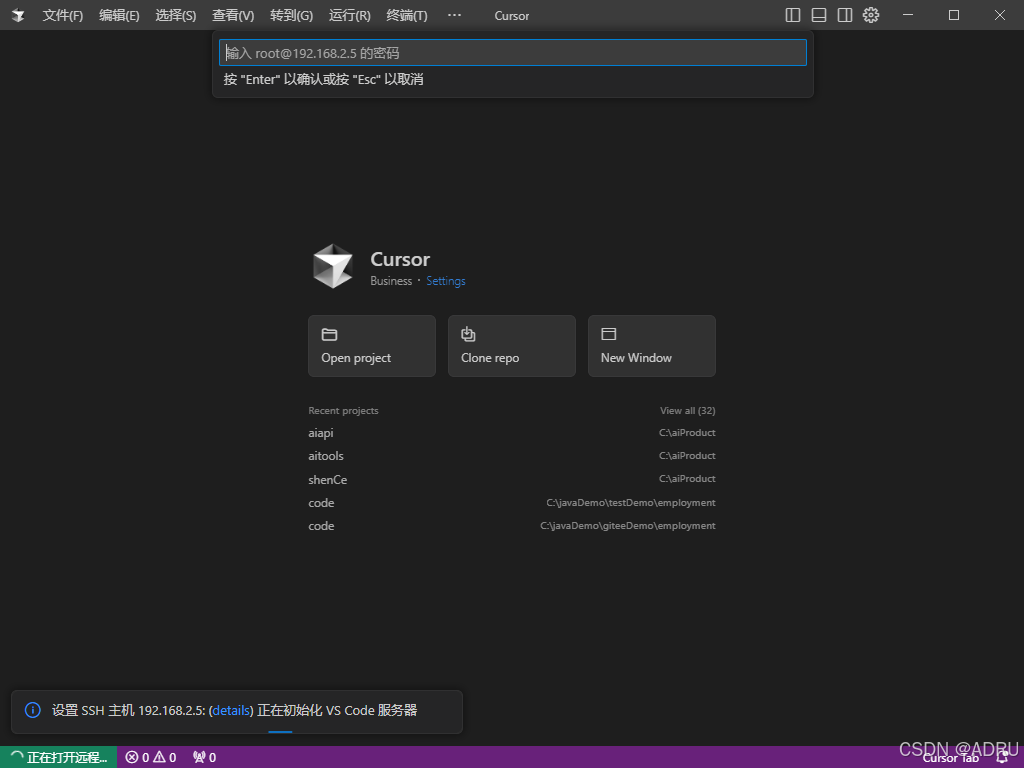The image size is (1024, 768).
Task: Open recent project aiapi
Action: coord(512,433)
